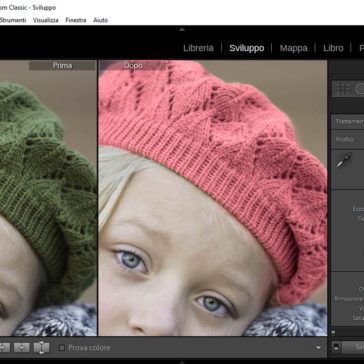364x364 pixels.
Task: Open the toolbar options dropdown arrow
Action: click(319, 348)
